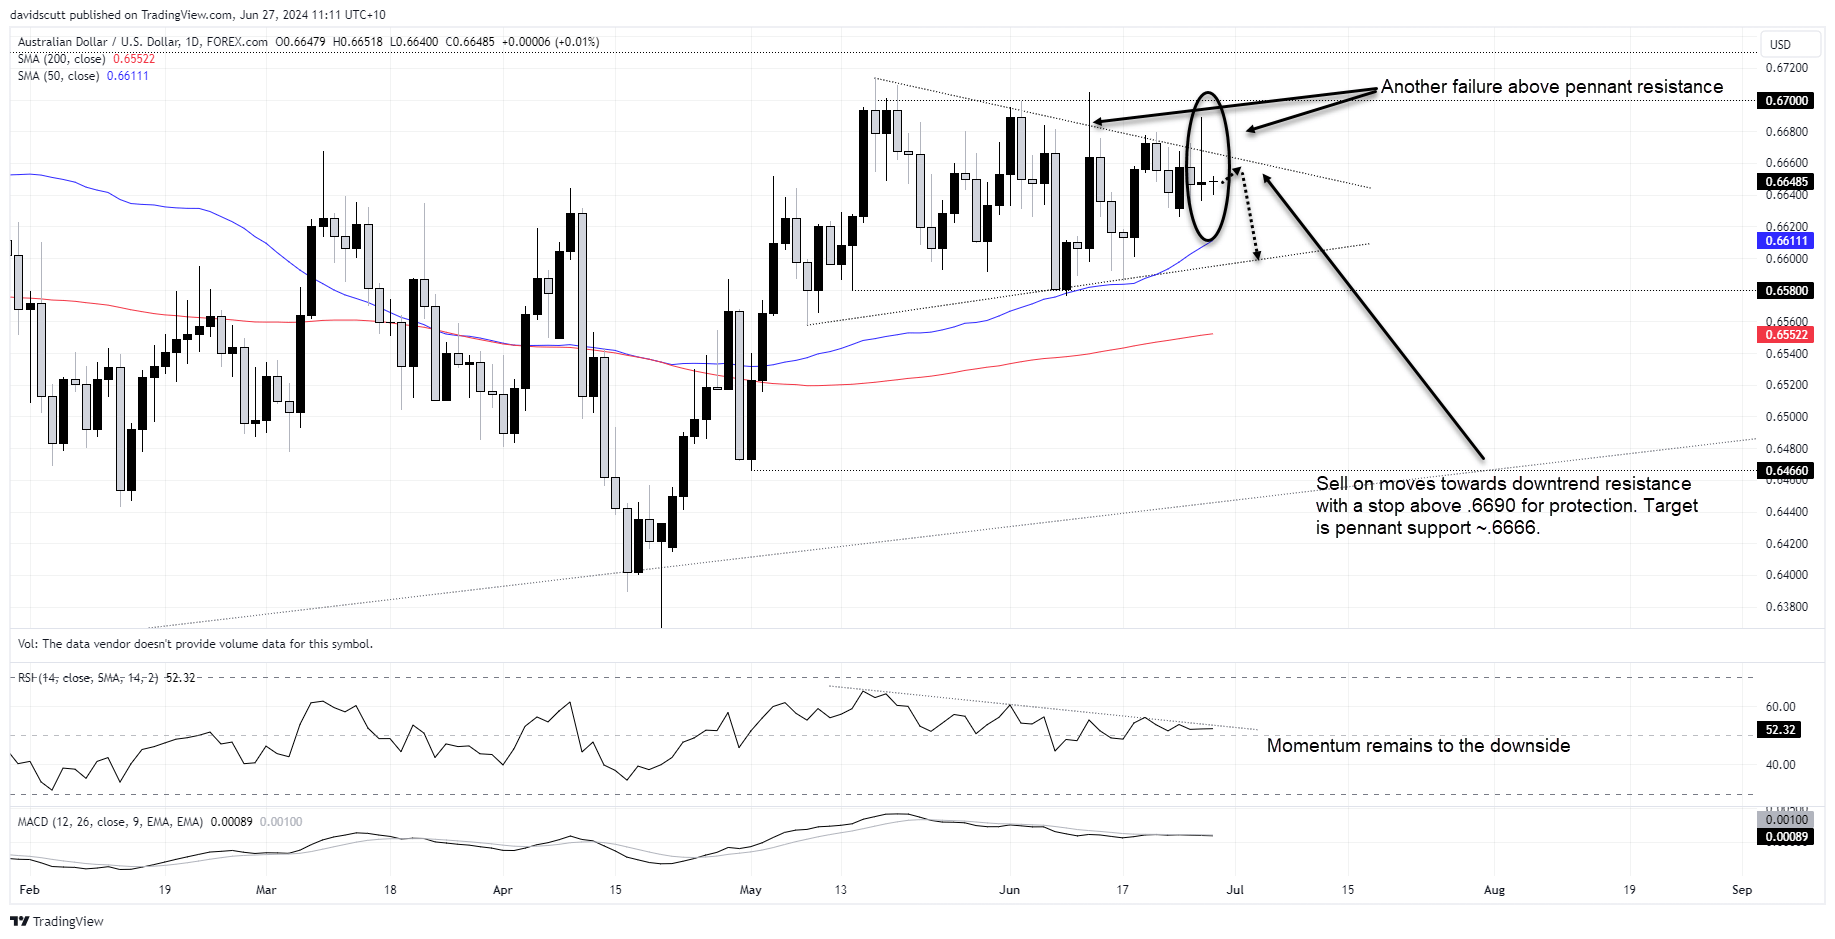Click the TradingView logo at bottom left

coord(57,921)
